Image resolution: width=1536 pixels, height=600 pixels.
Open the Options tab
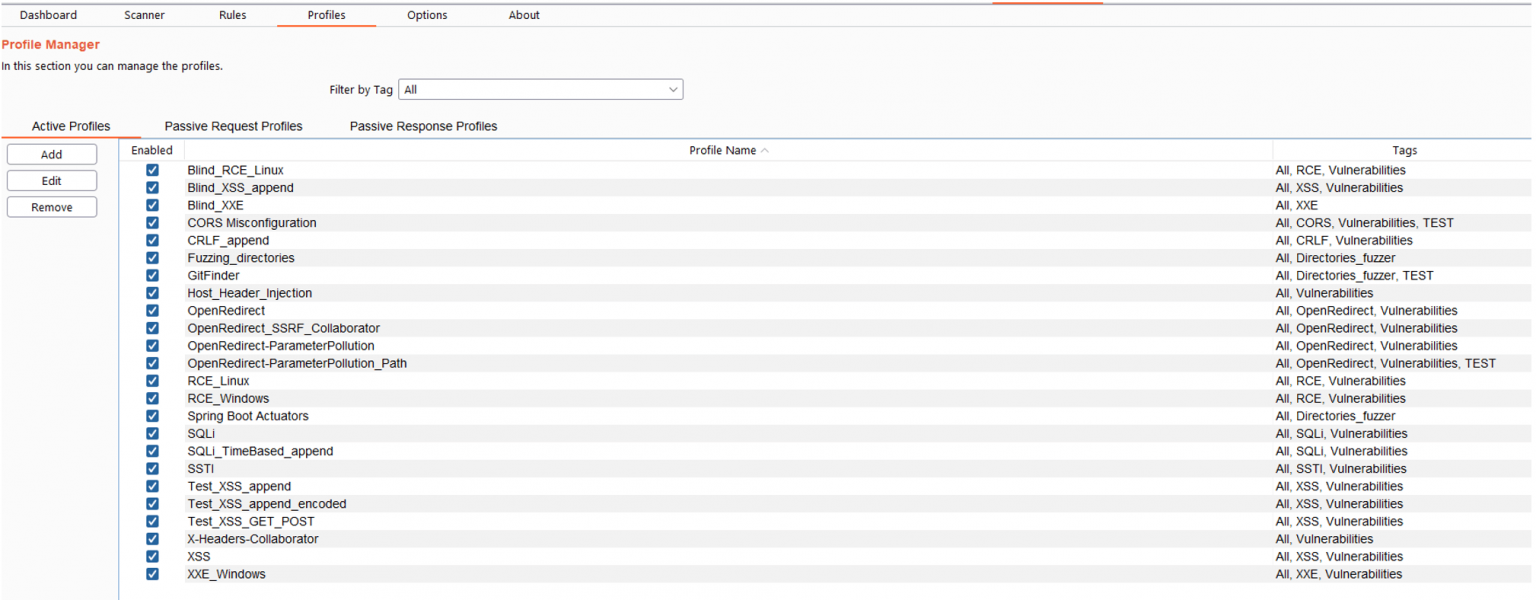[427, 15]
